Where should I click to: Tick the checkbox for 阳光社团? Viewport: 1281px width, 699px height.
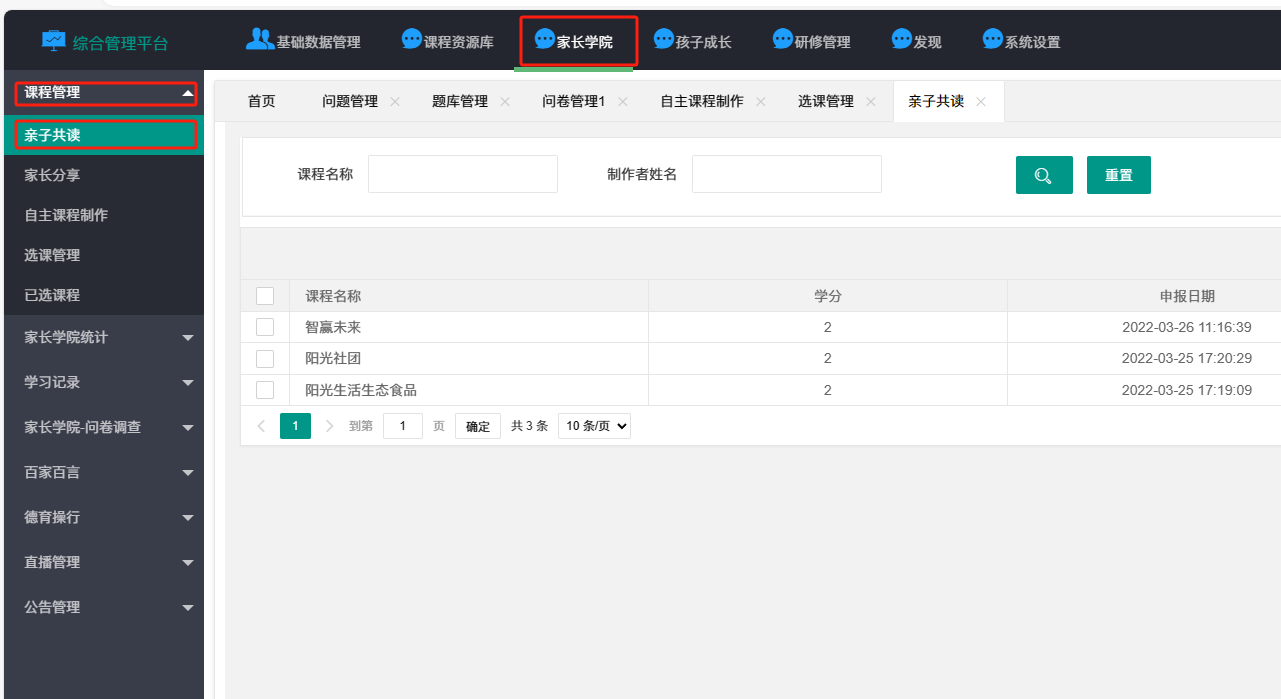[265, 358]
